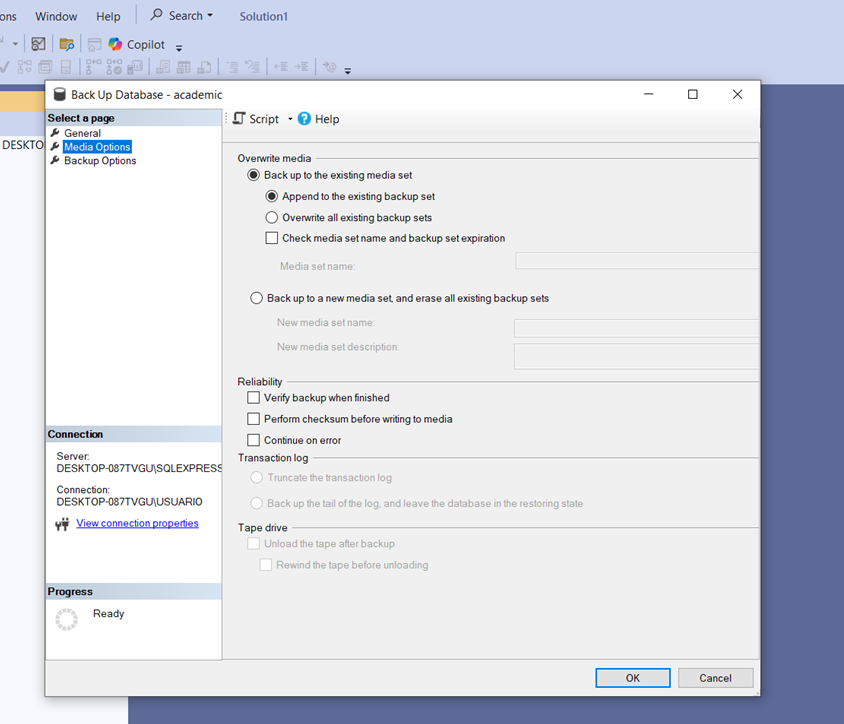Click Include Live Query Statistics icon
The width and height of the screenshot is (844, 724).
pos(114,67)
